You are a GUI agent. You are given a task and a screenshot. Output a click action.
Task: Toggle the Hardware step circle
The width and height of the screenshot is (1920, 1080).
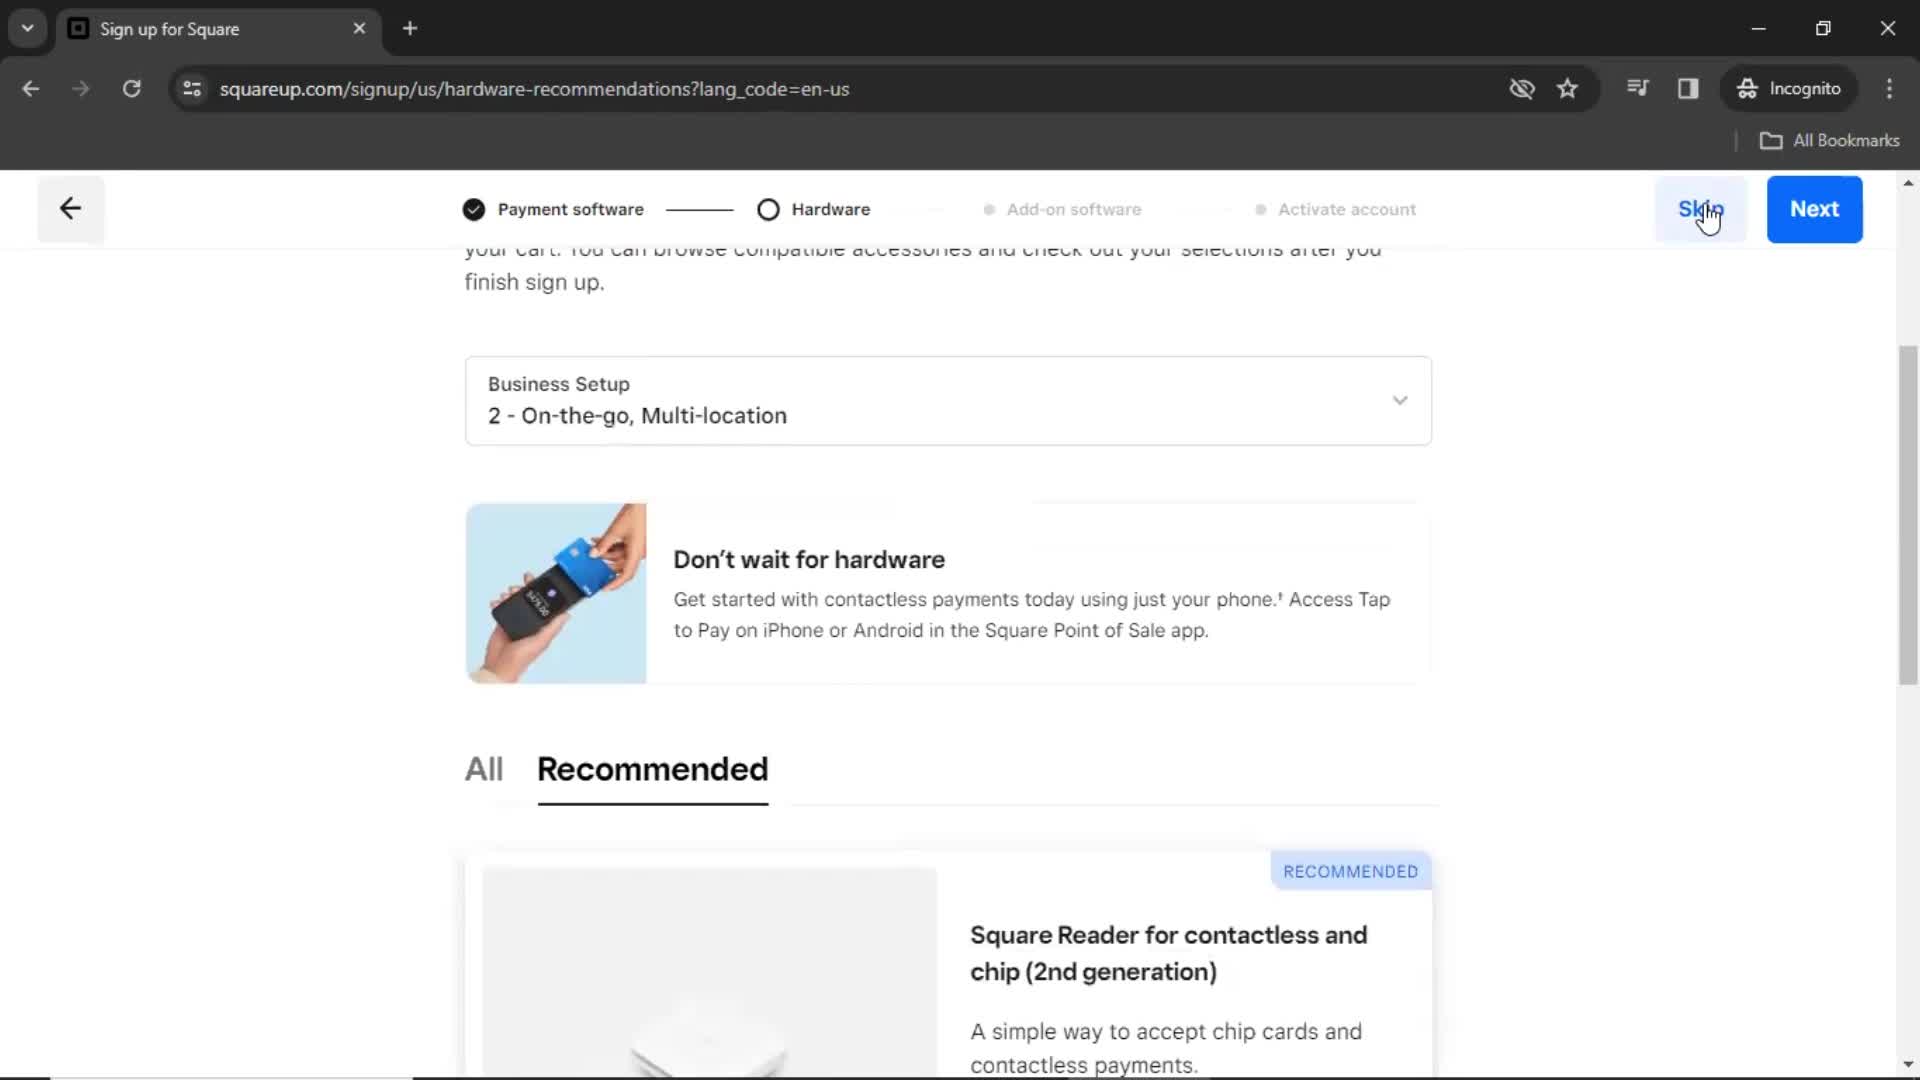(767, 208)
